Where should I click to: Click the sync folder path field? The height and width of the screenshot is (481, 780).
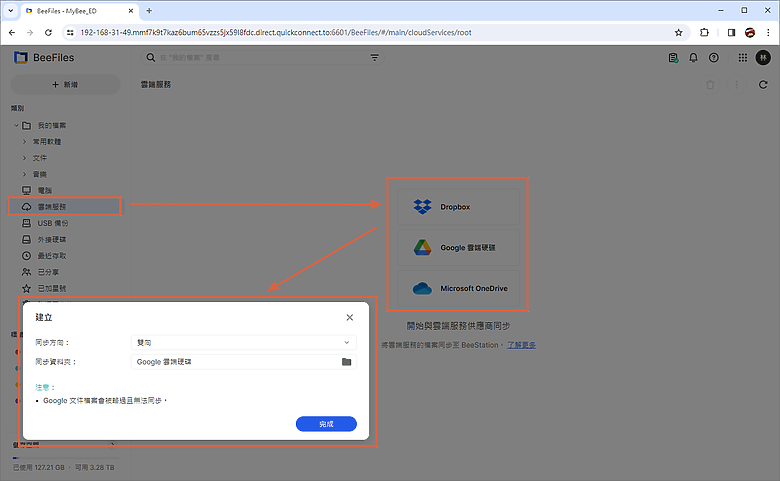click(244, 362)
